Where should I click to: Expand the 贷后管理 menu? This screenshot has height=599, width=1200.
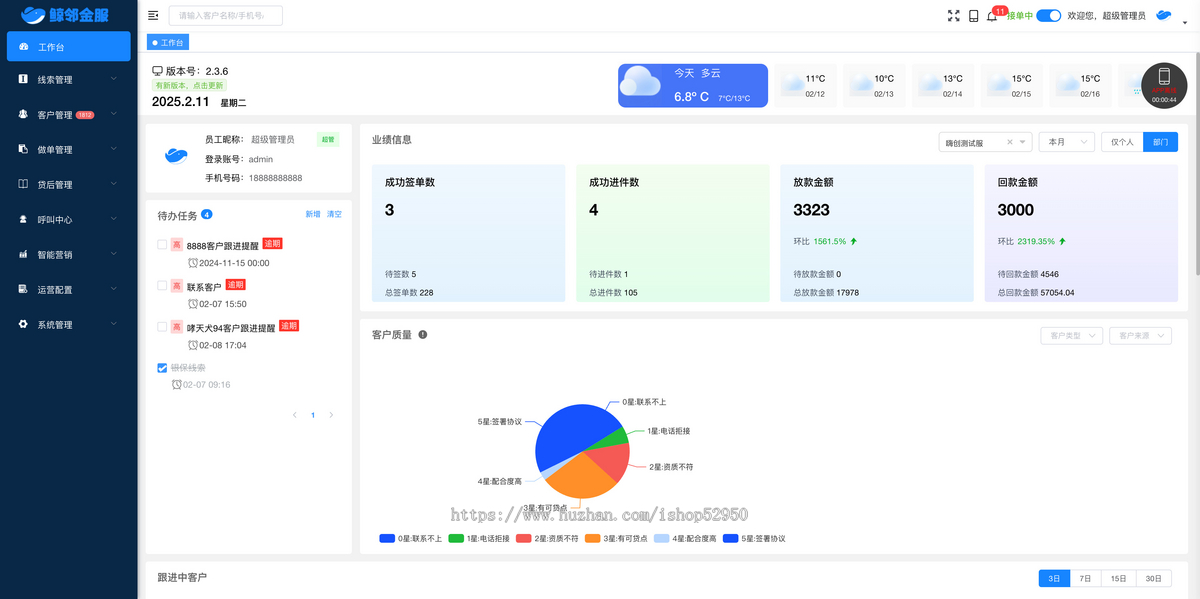[x=113, y=184]
